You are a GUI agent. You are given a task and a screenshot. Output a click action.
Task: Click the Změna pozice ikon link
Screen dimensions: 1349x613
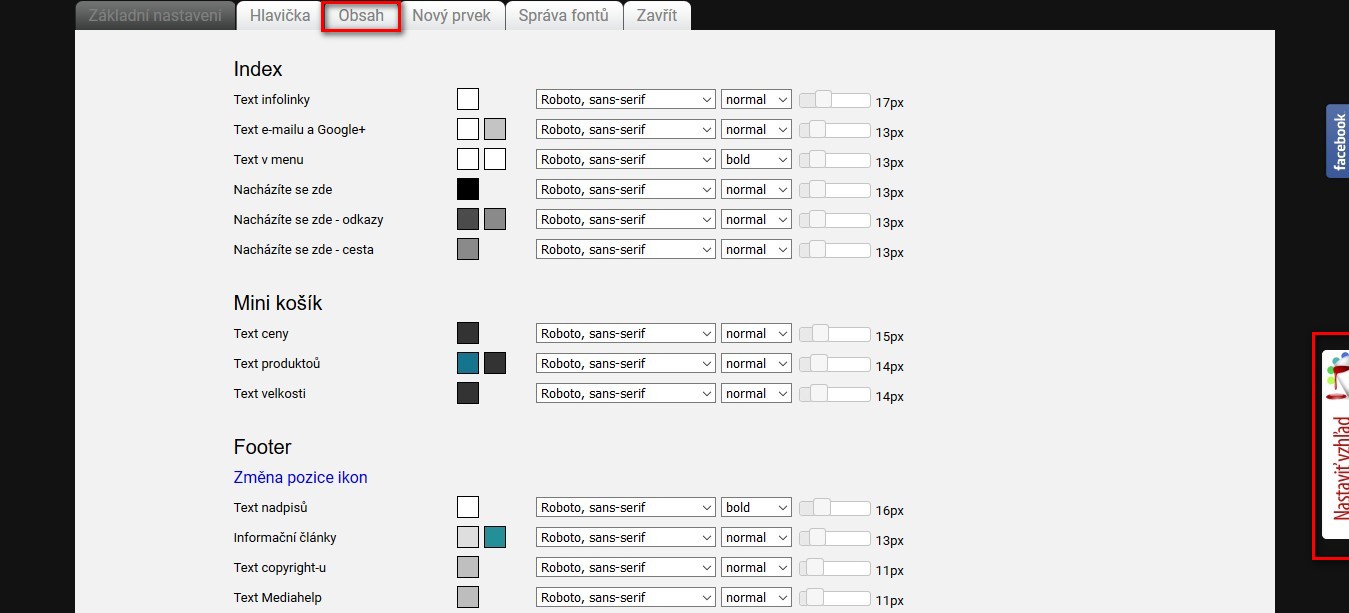click(300, 478)
